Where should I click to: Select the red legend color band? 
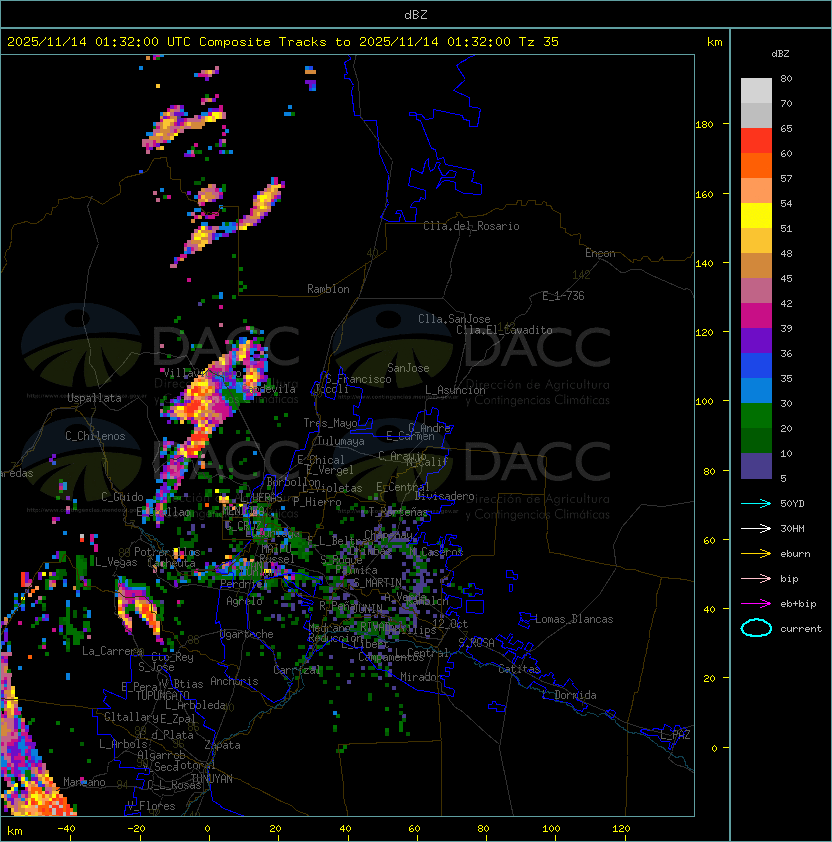click(756, 141)
